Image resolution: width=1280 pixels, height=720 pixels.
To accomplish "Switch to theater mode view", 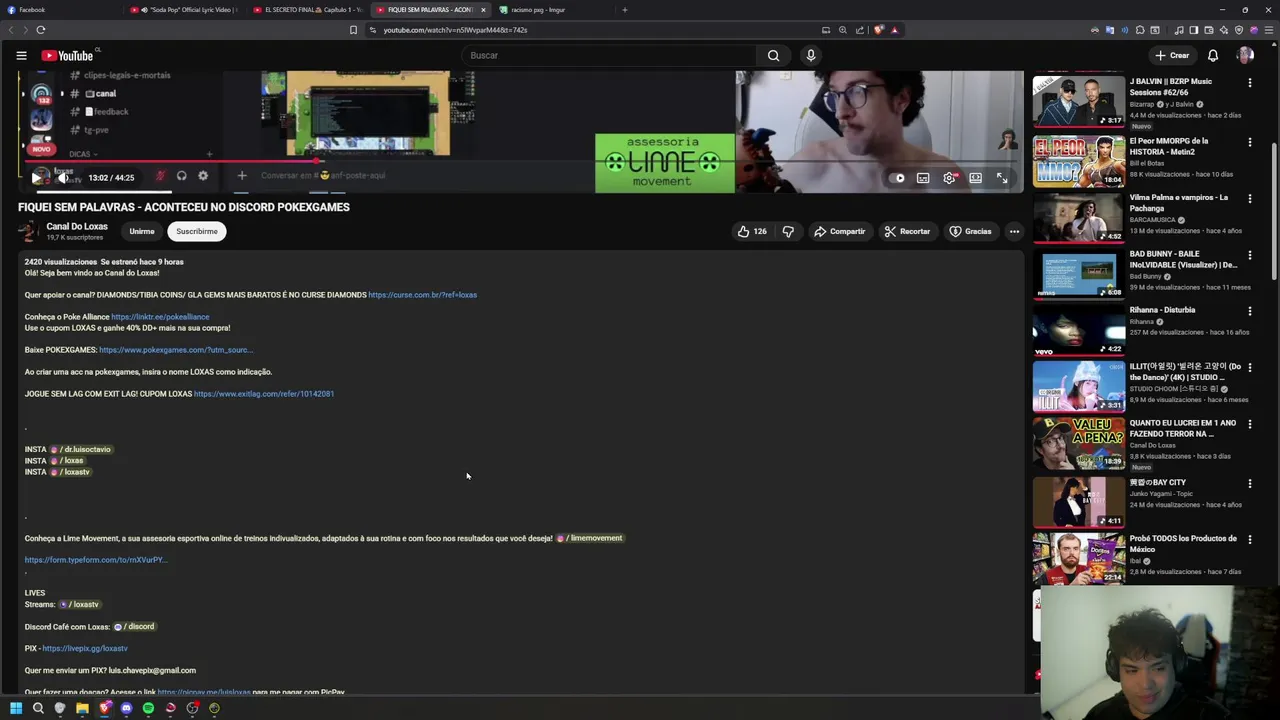I will 975,178.
